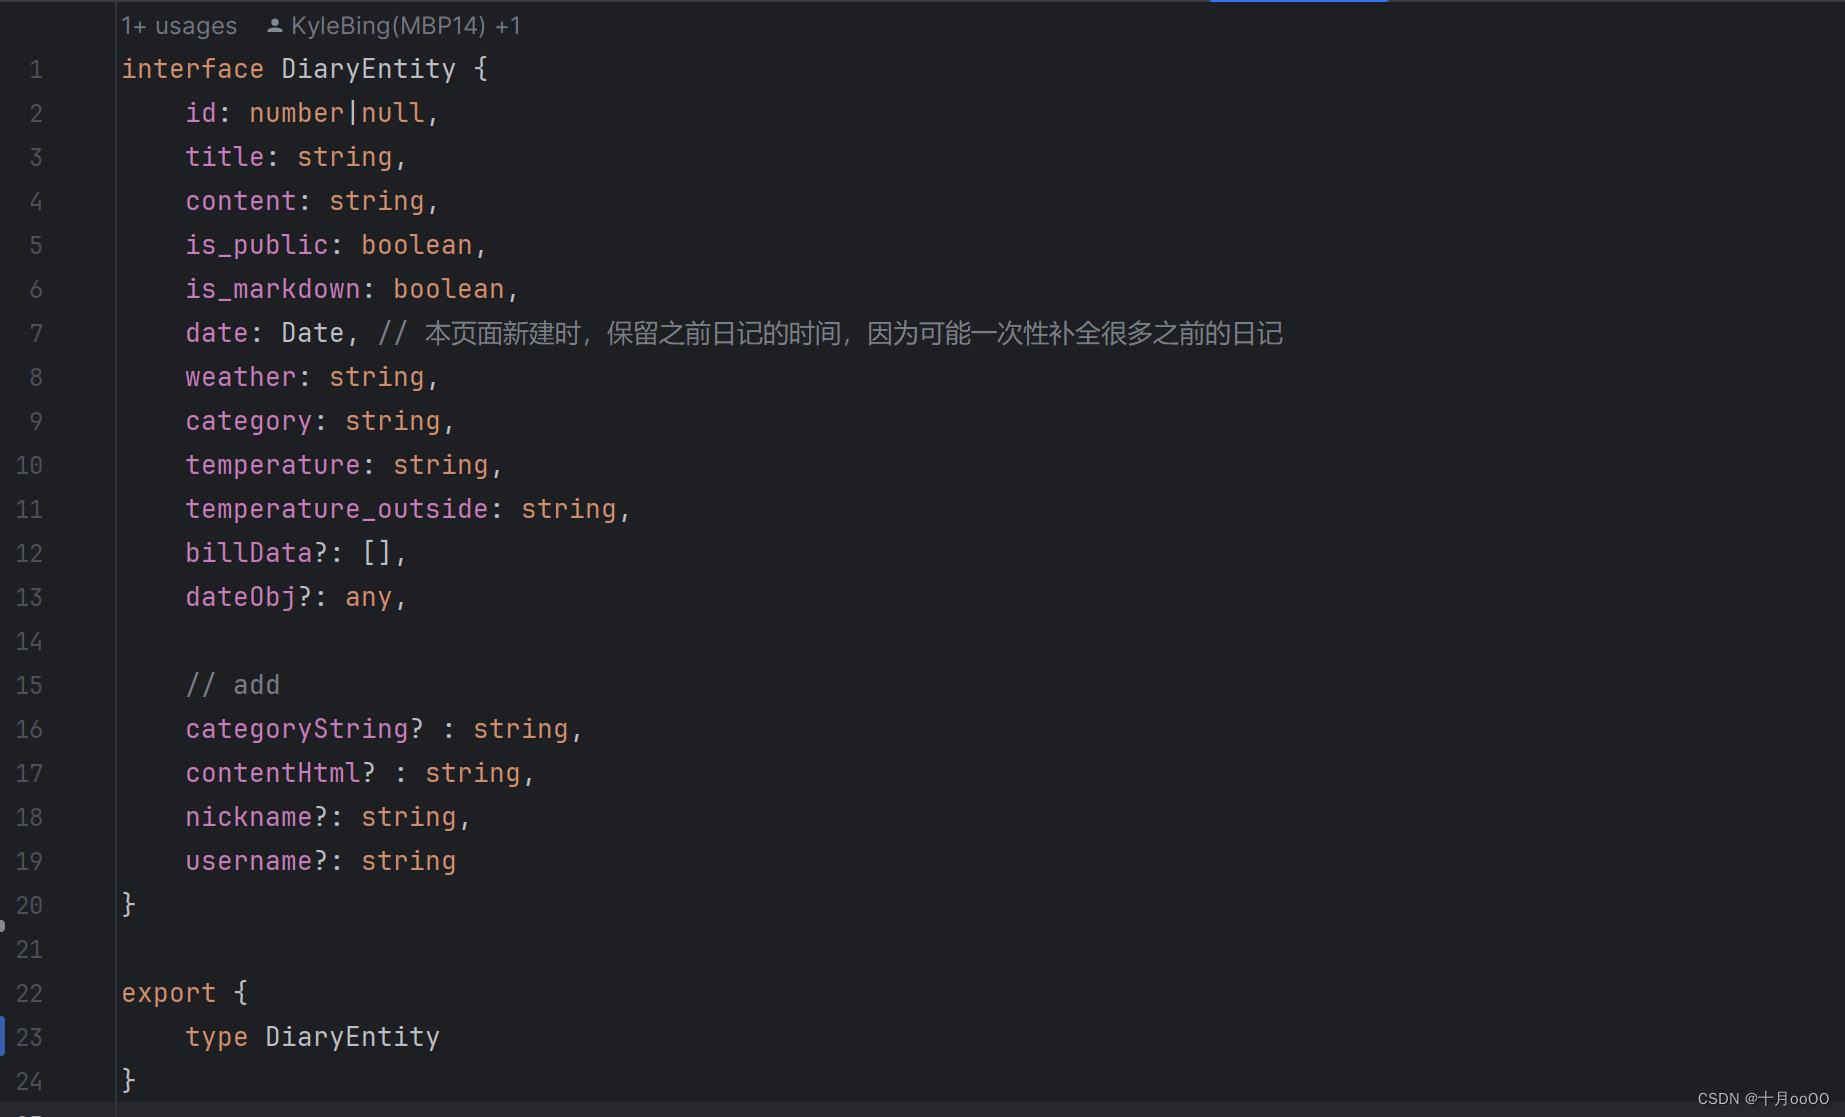Click the 'null' type on line 2
Image resolution: width=1845 pixels, height=1117 pixels.
click(393, 113)
